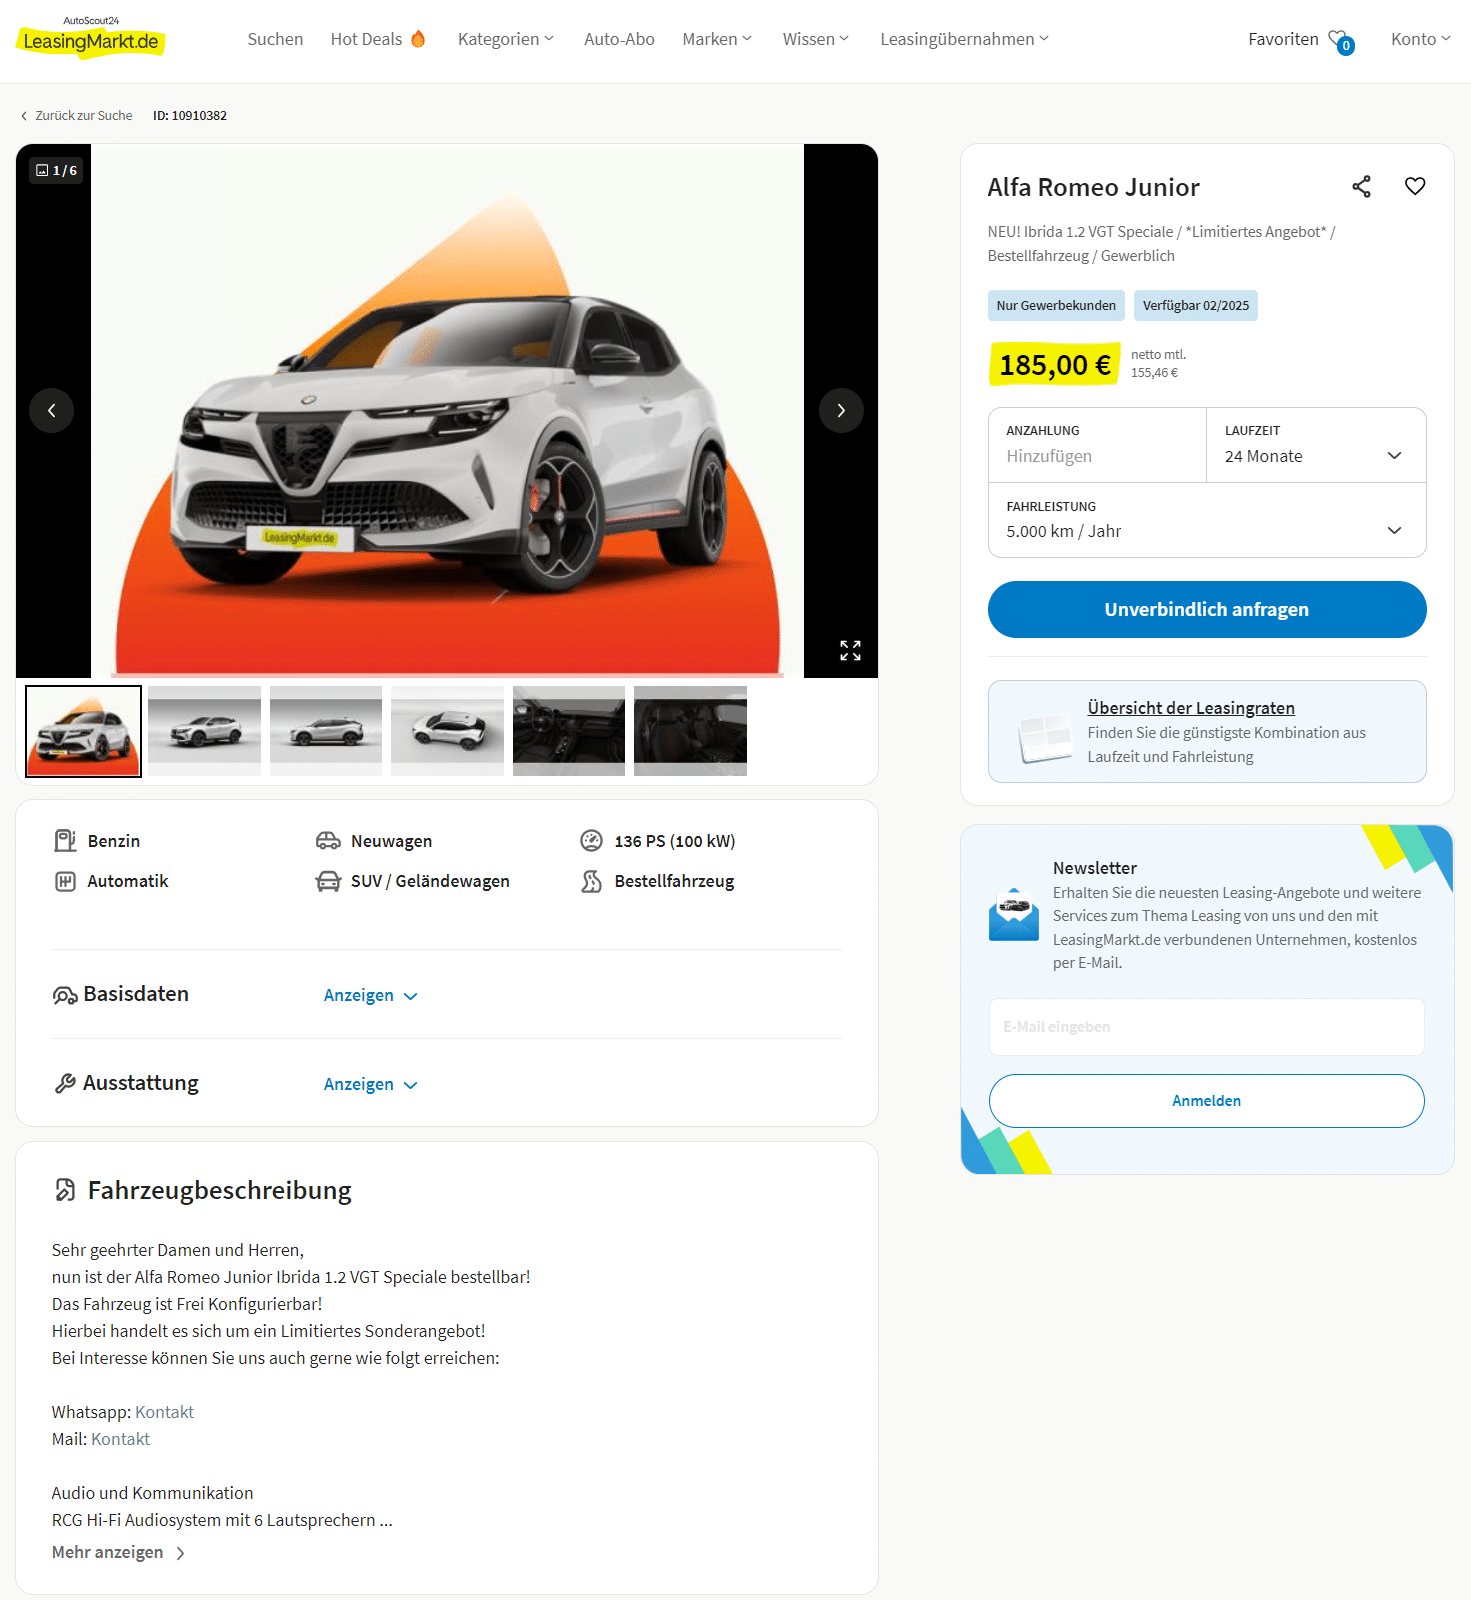Click the share icon beside Alfa Romeo Junior

click(x=1361, y=187)
